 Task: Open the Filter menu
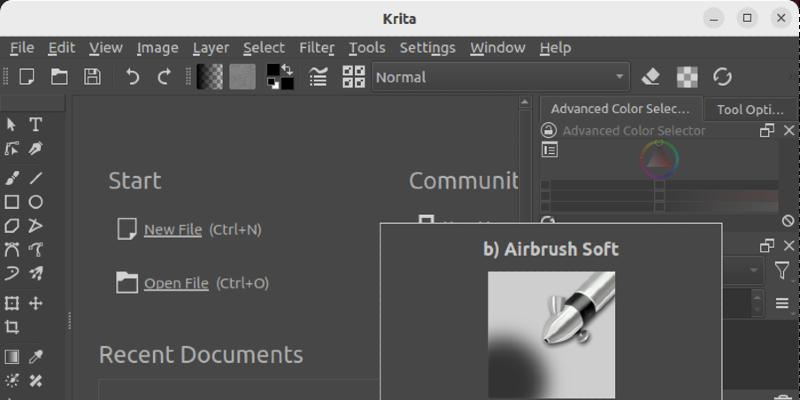[316, 47]
